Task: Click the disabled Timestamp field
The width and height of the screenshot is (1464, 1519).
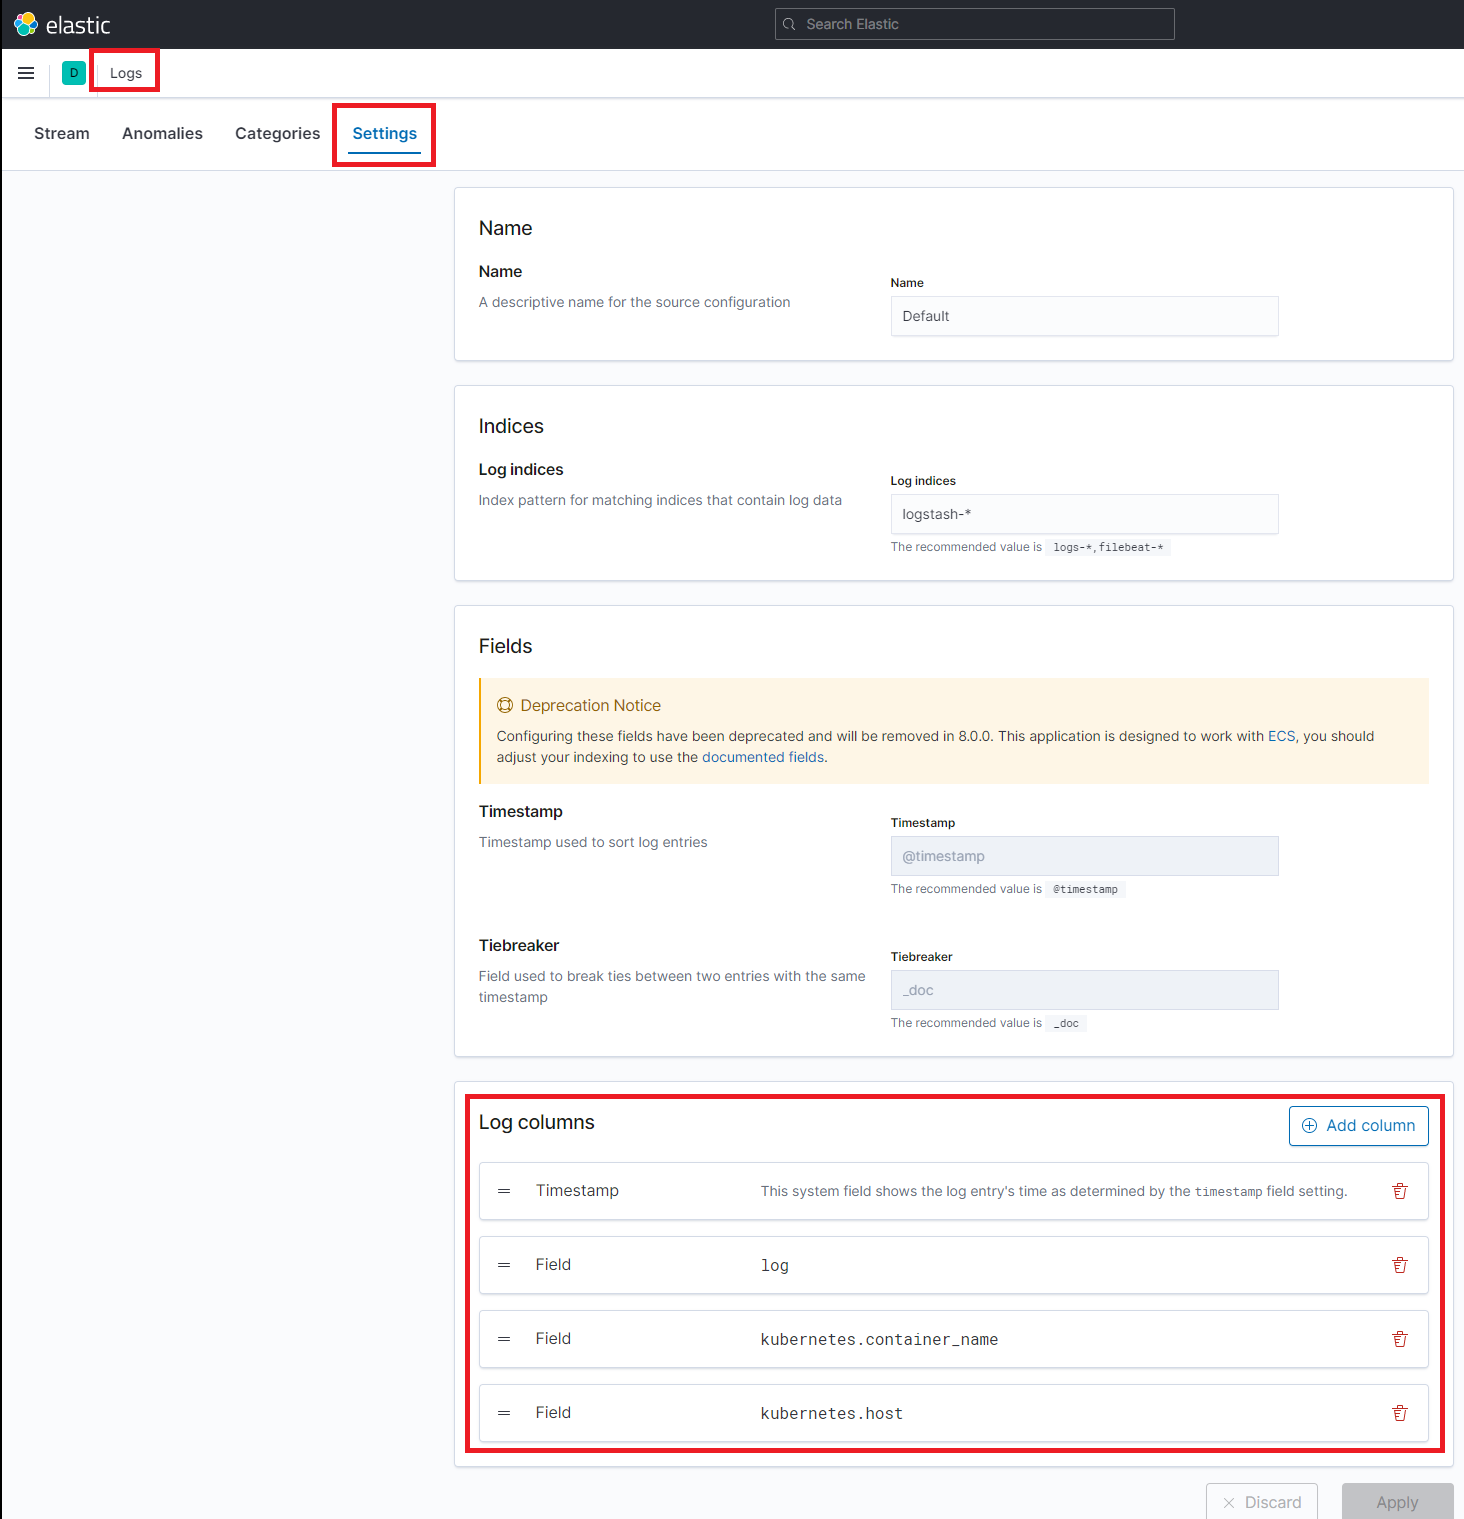Action: tap(1084, 856)
